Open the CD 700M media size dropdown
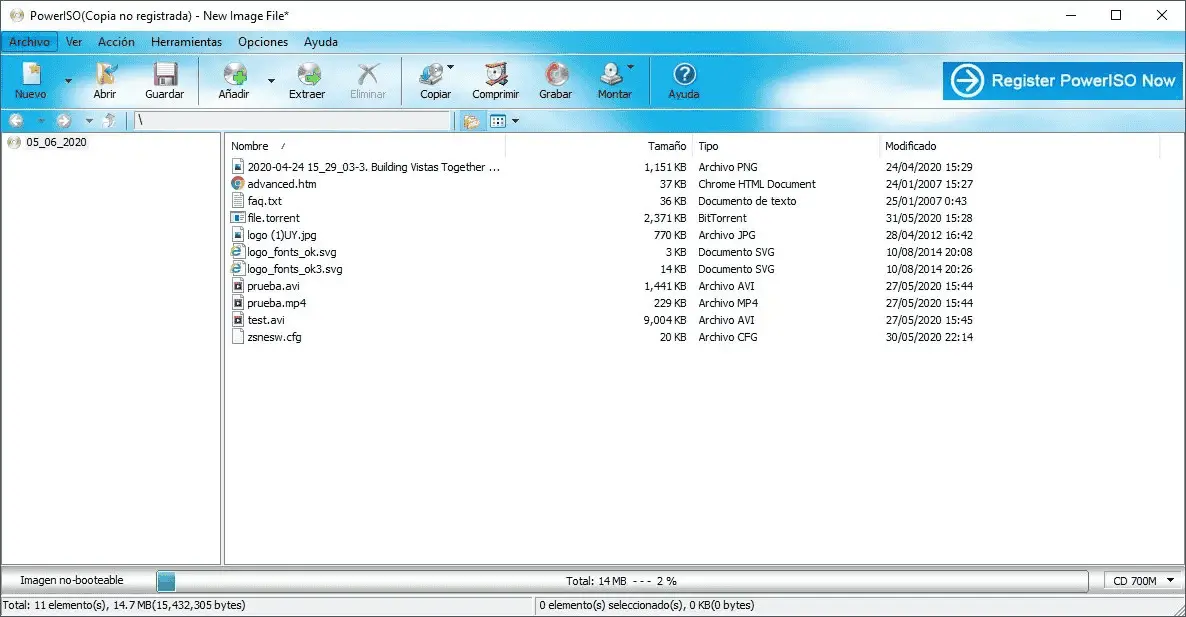This screenshot has height=617, width=1186. [1144, 581]
